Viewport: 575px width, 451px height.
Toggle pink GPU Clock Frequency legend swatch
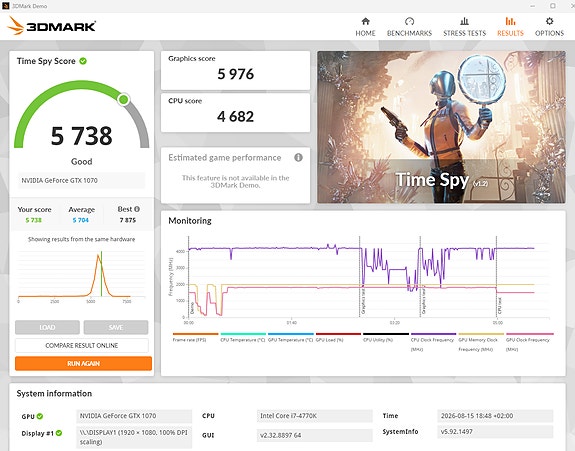point(530,334)
